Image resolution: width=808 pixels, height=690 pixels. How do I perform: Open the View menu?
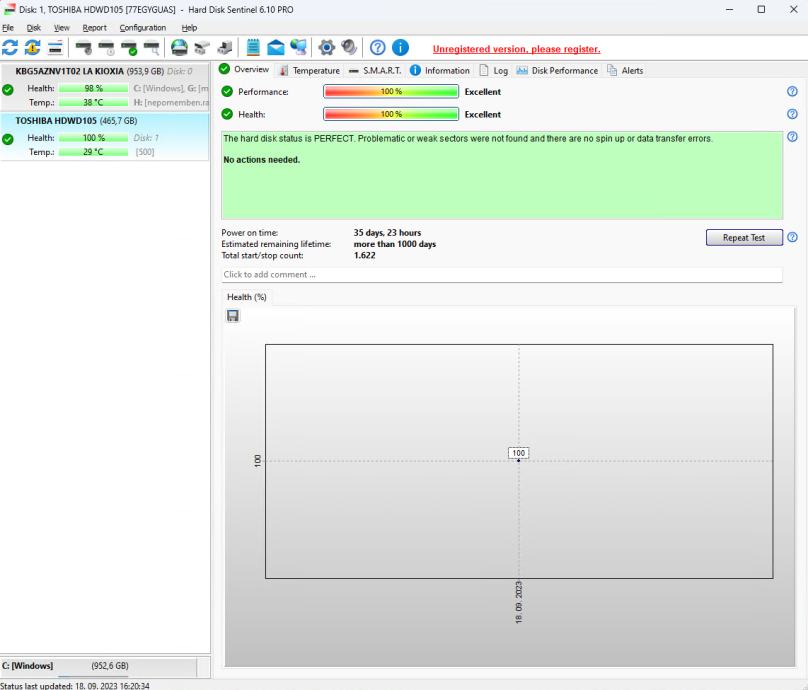(x=61, y=27)
